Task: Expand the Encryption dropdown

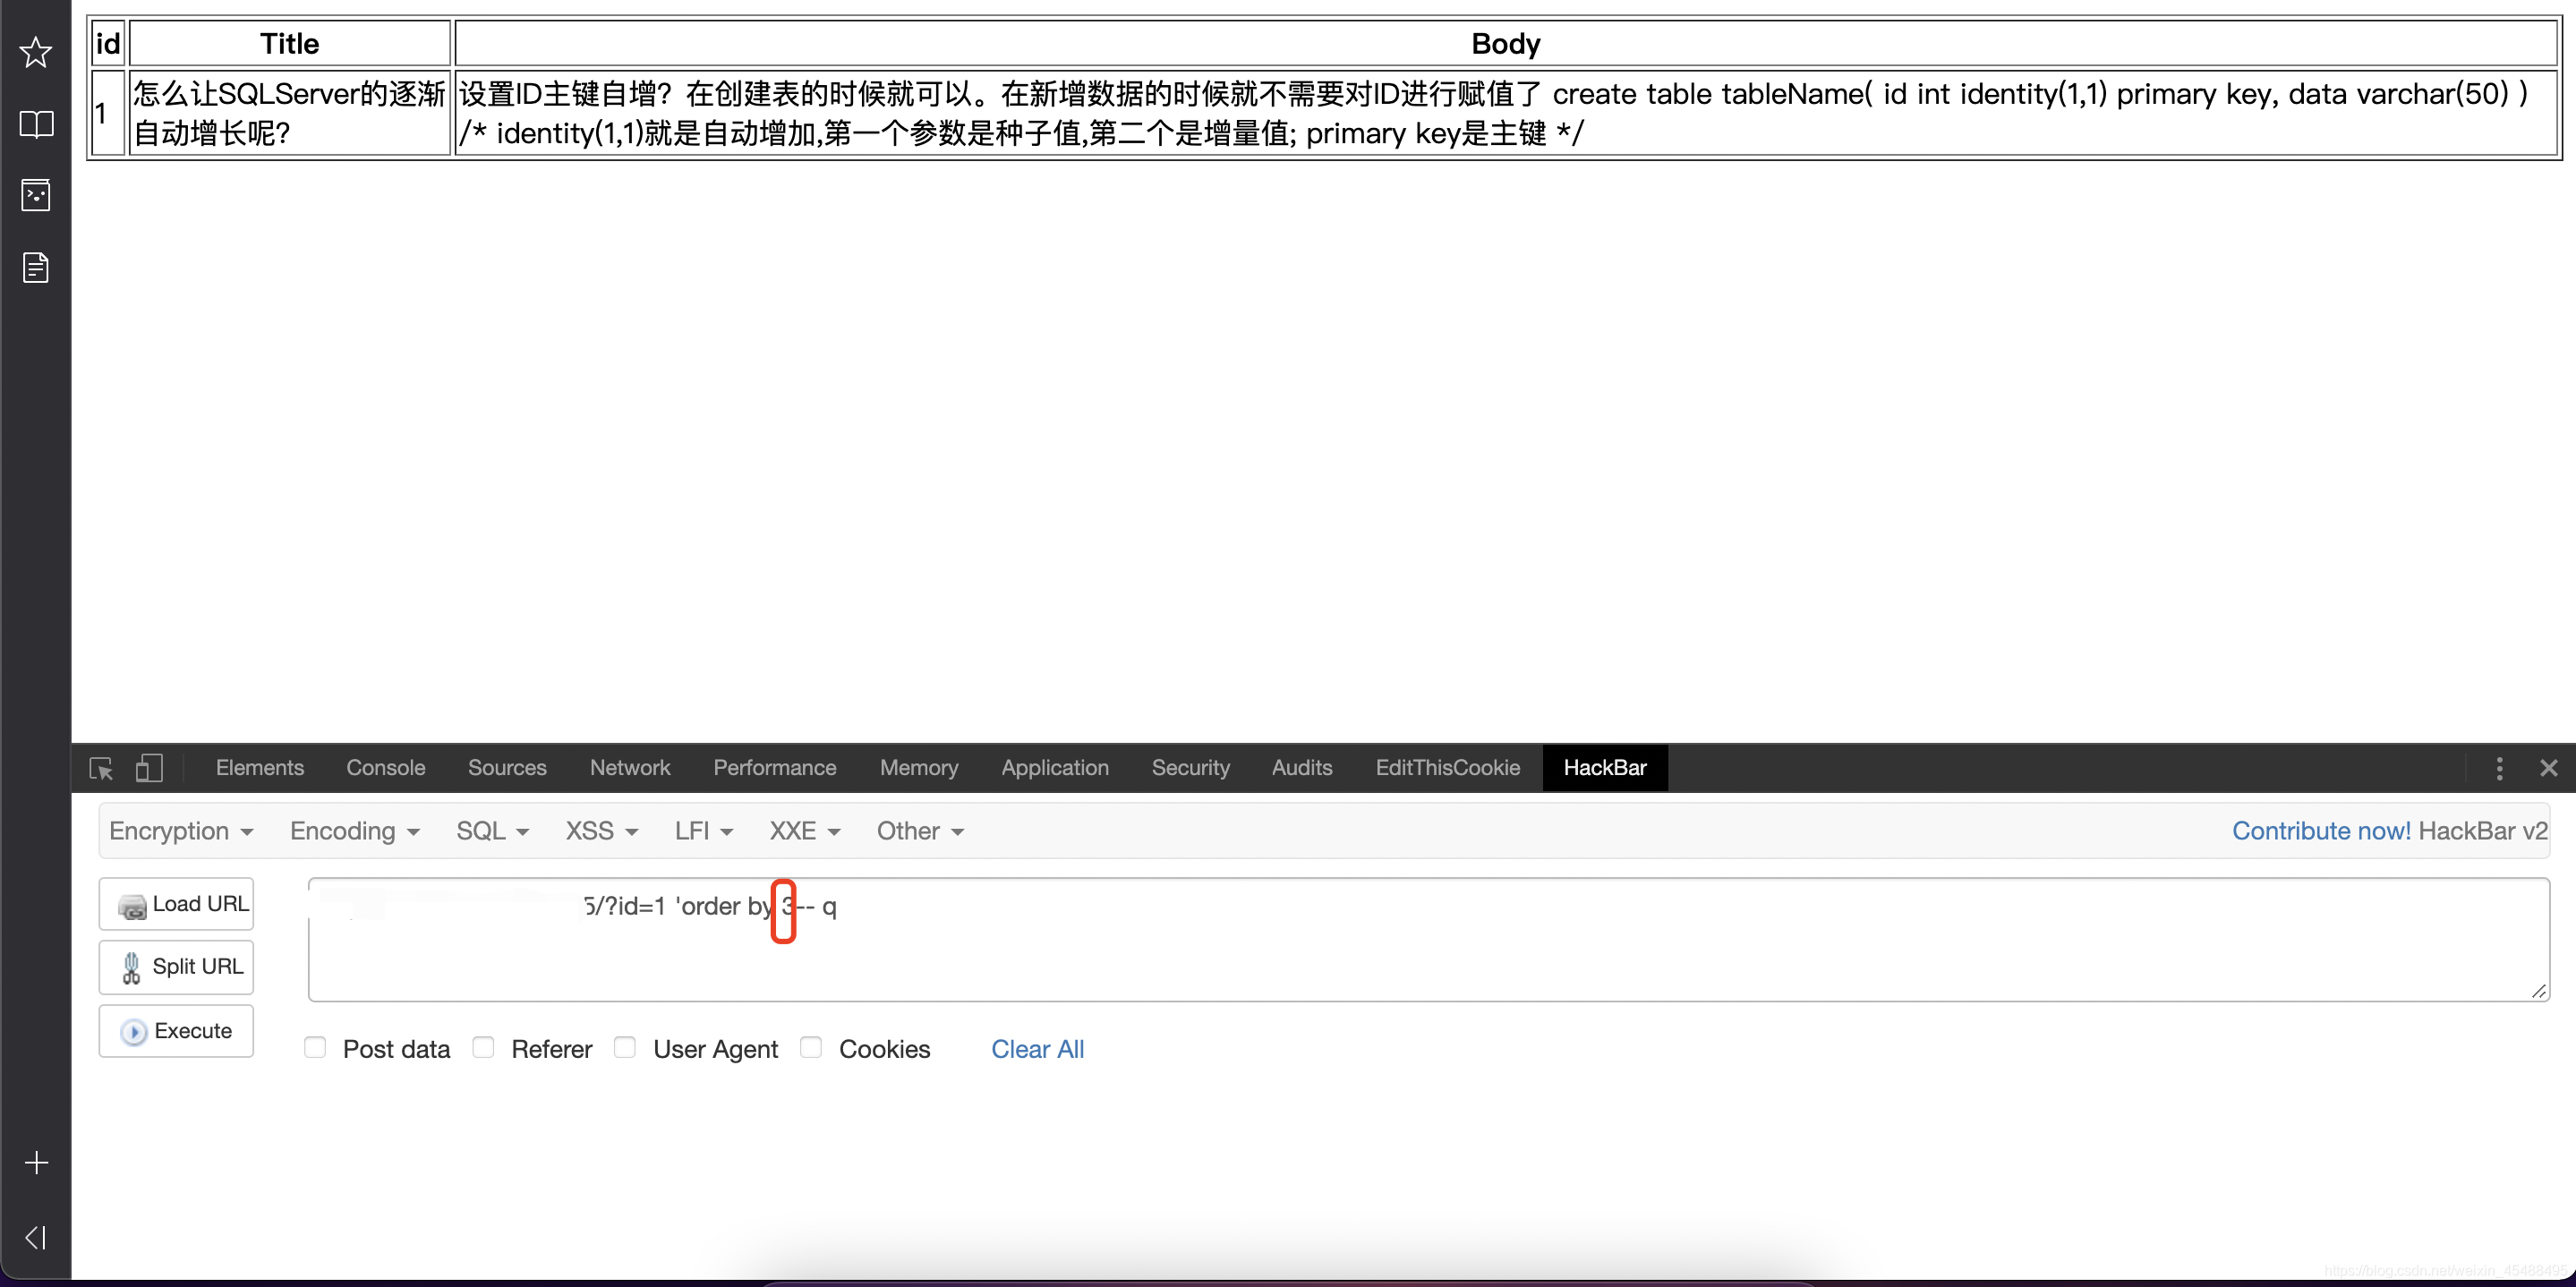Action: click(x=180, y=831)
